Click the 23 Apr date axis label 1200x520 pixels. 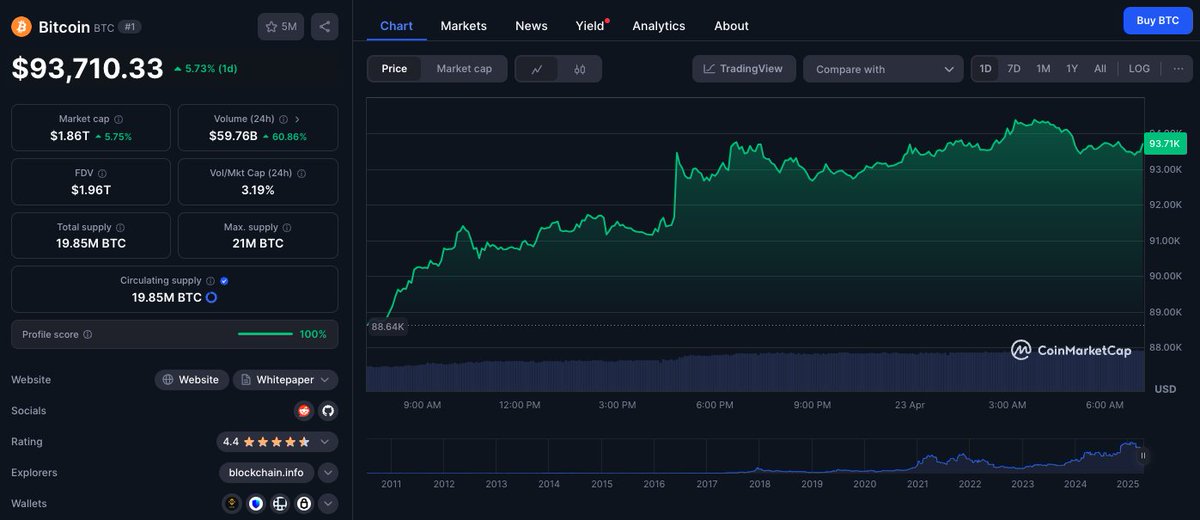(x=909, y=405)
